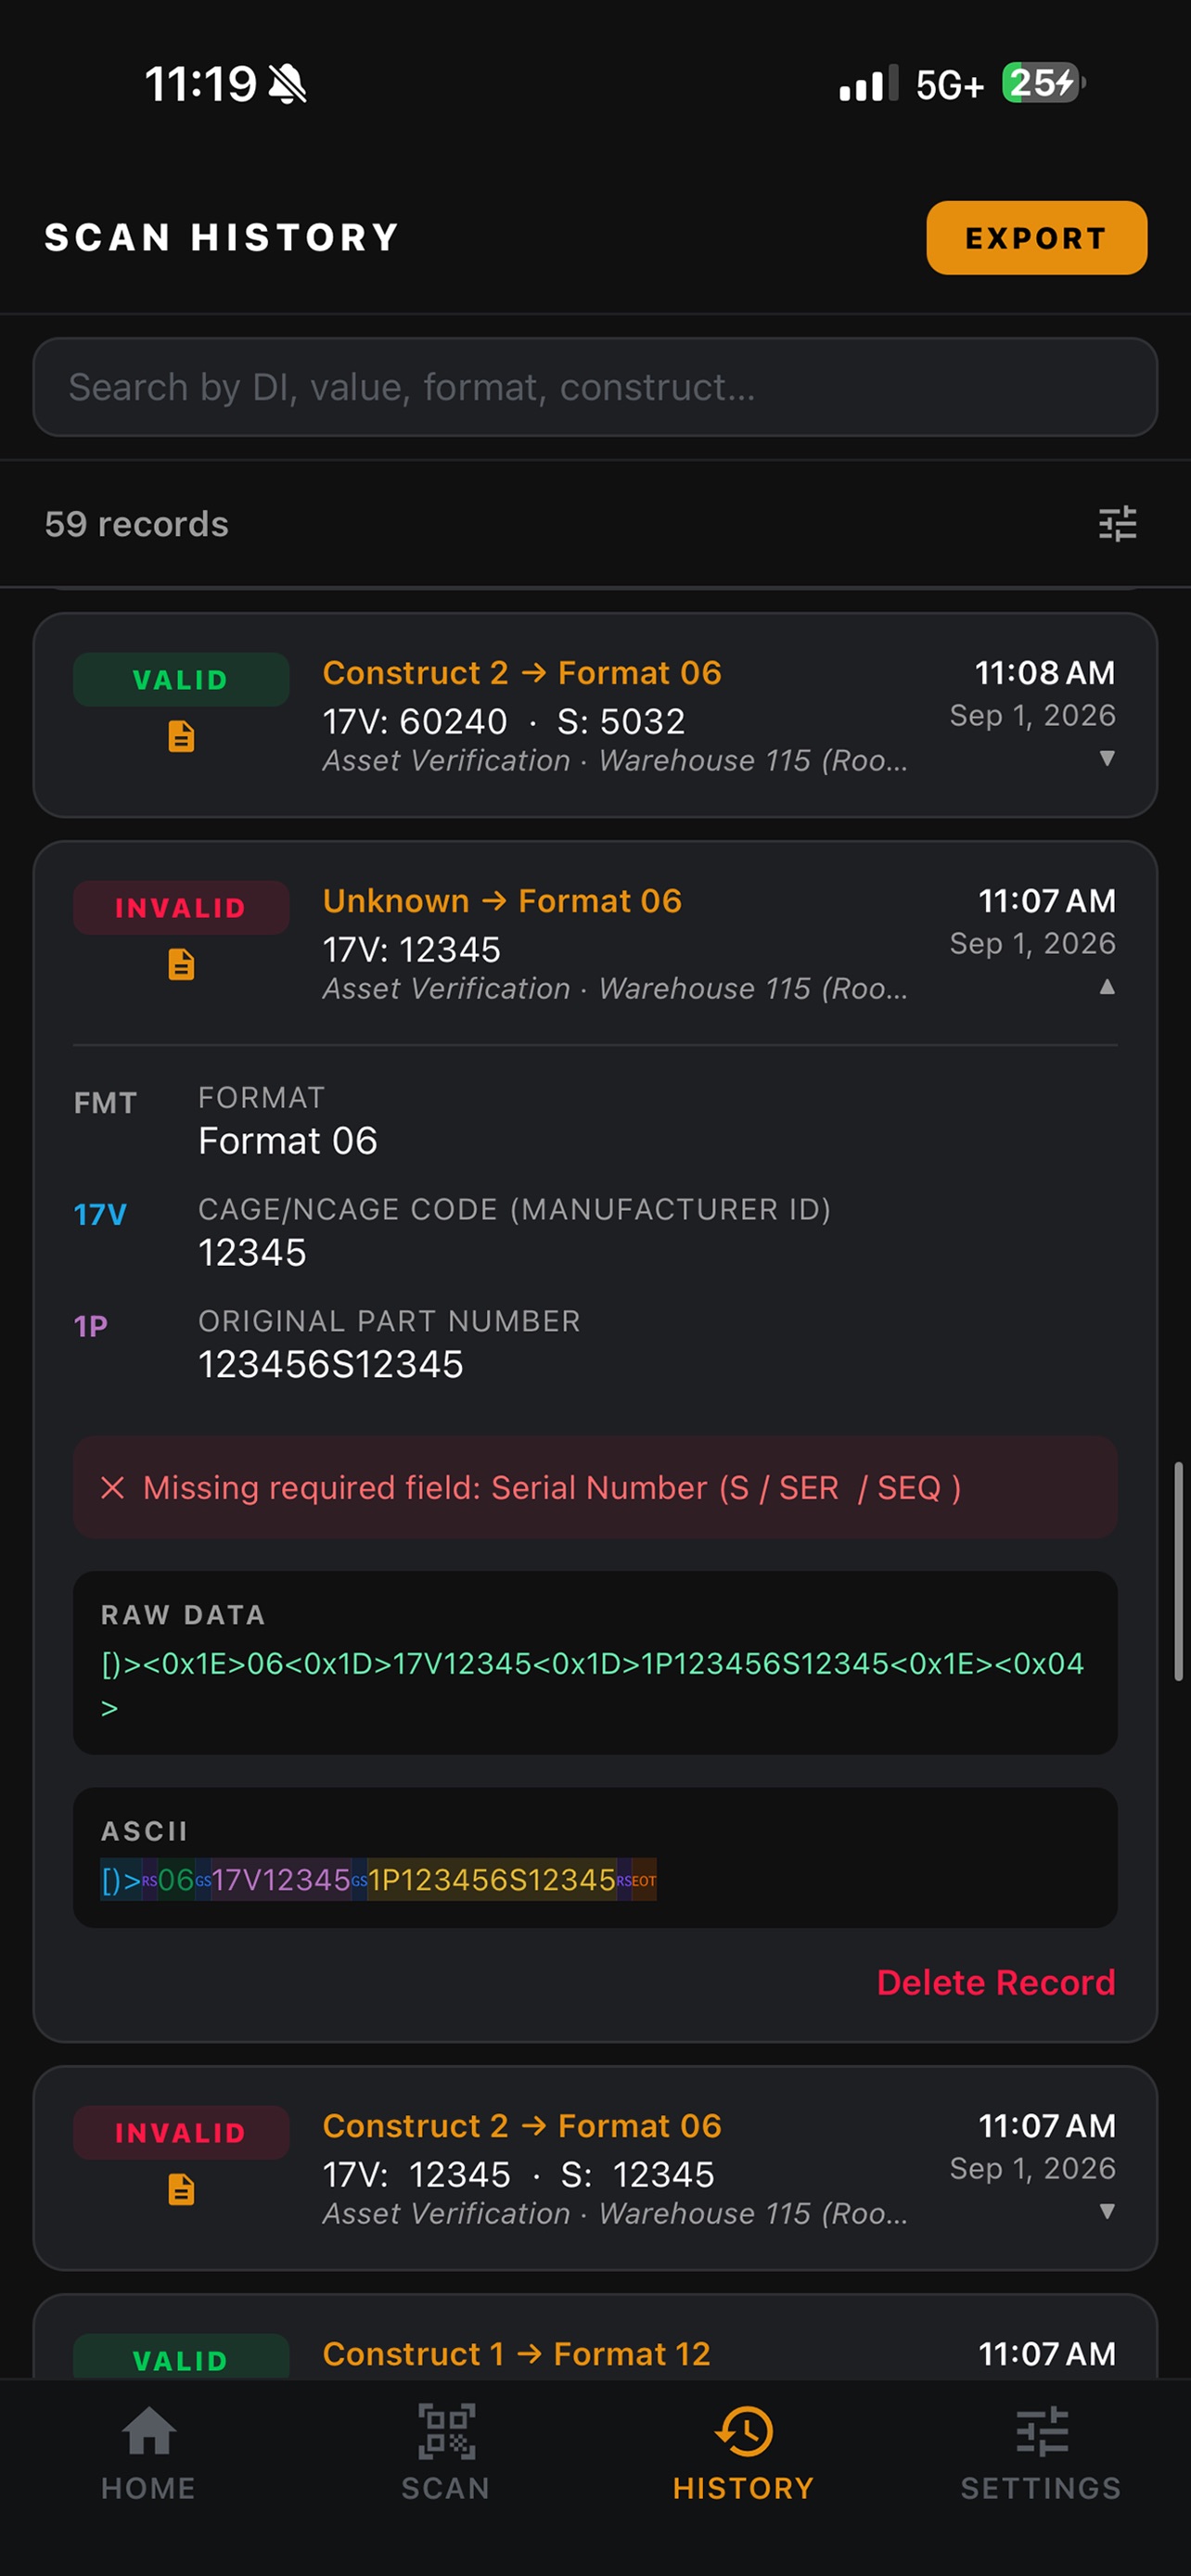Tap the 1P data identifier label
The image size is (1191, 2576).
tap(91, 1327)
